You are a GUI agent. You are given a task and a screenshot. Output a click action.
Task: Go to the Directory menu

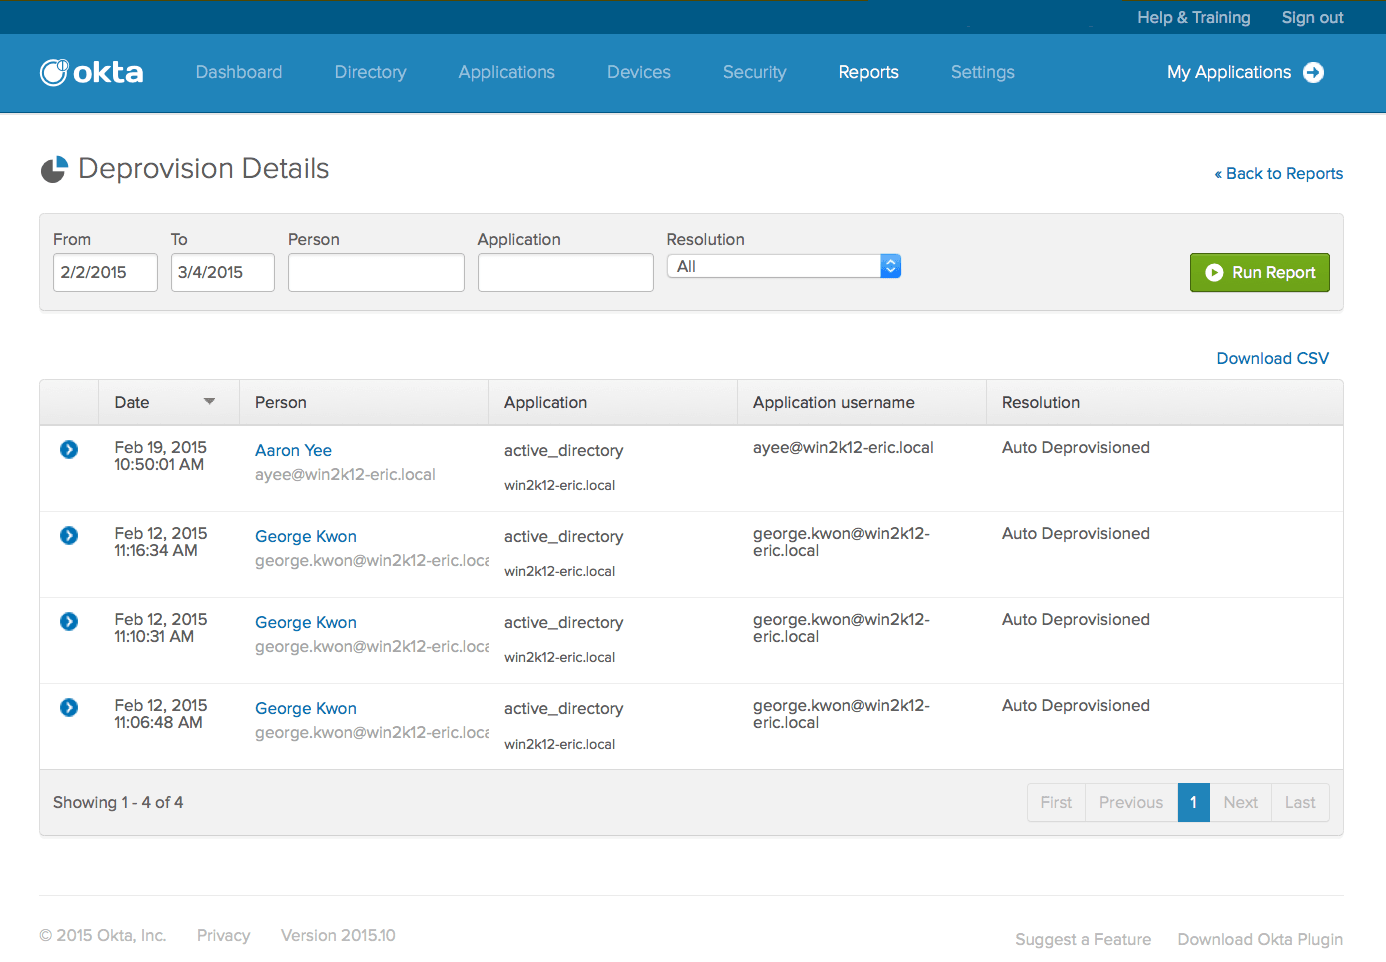370,72
